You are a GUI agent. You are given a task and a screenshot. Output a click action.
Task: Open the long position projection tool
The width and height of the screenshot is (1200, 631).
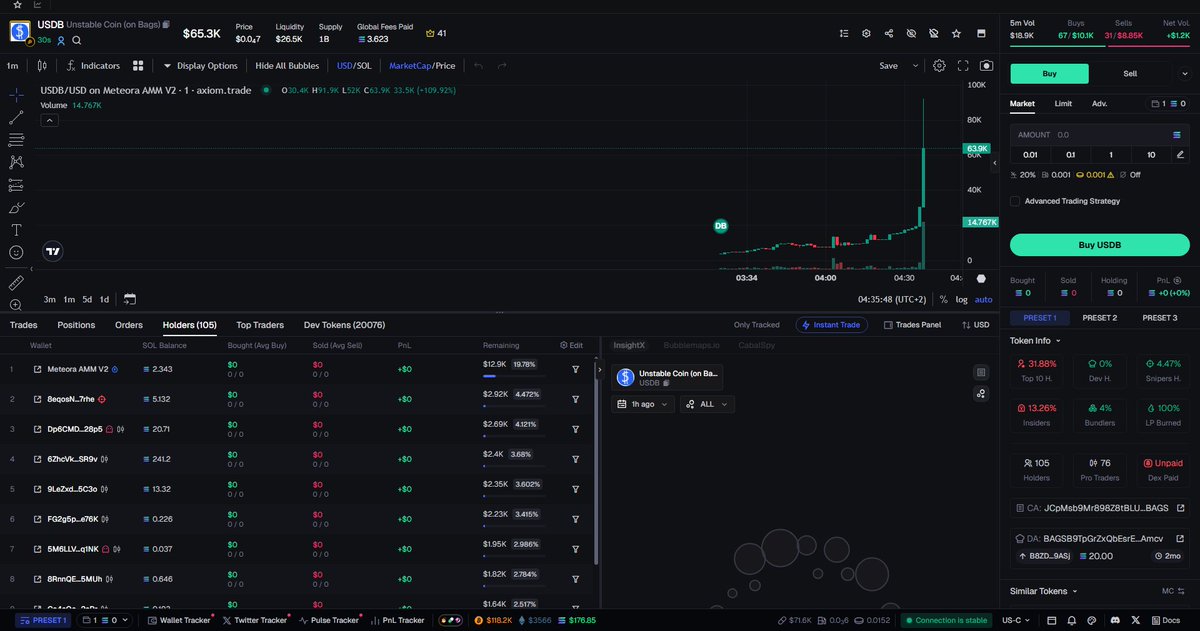click(17, 185)
